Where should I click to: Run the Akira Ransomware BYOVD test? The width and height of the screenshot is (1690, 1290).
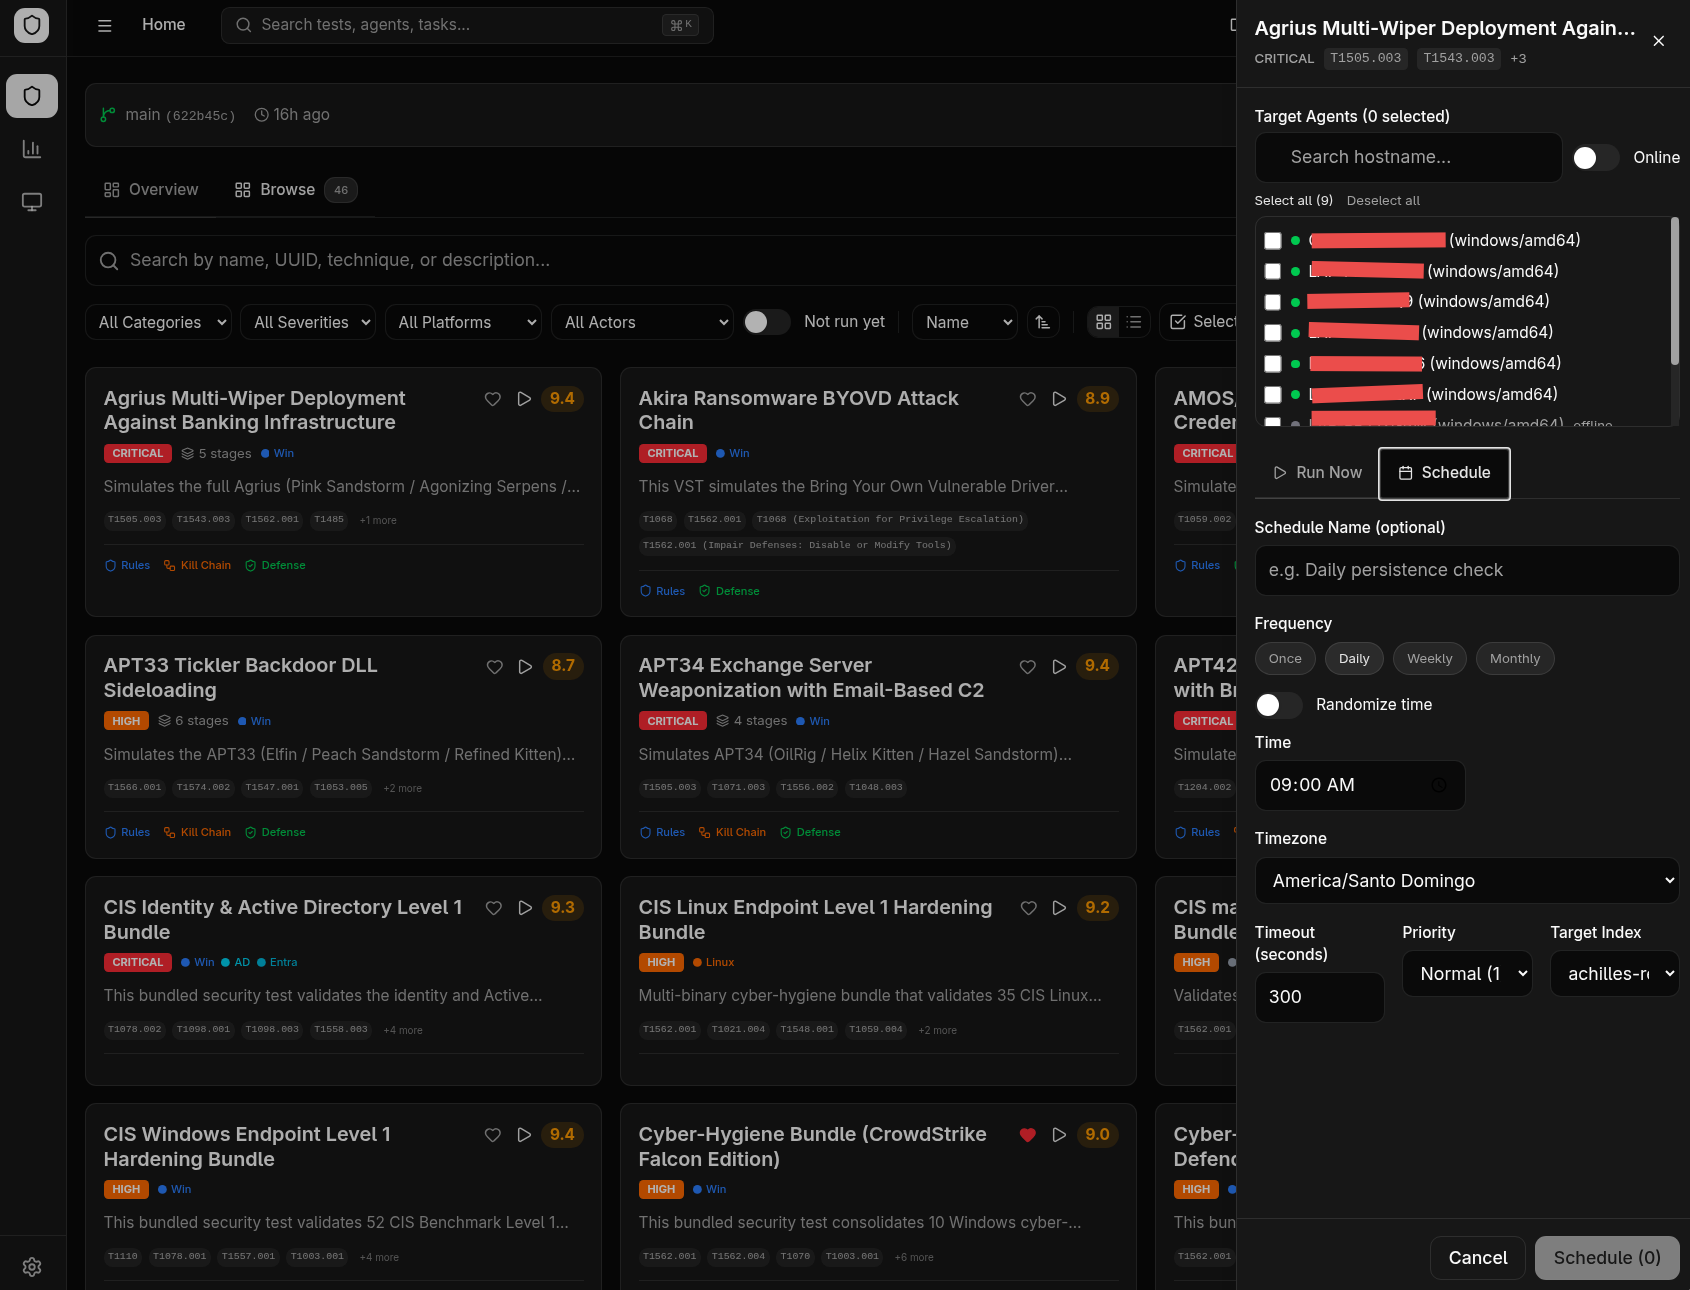pyautogui.click(x=1059, y=399)
